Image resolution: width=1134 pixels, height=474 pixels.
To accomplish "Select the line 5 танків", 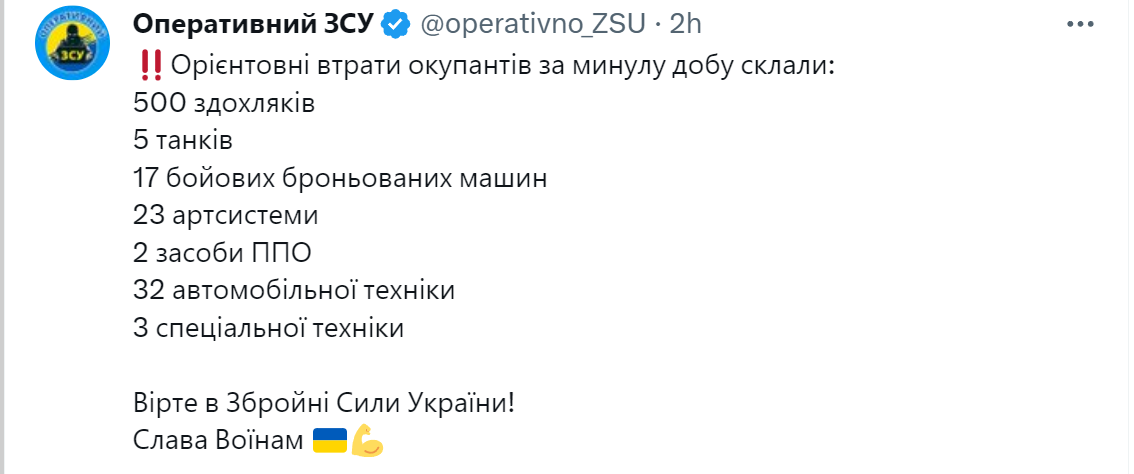I will pyautogui.click(x=183, y=142).
